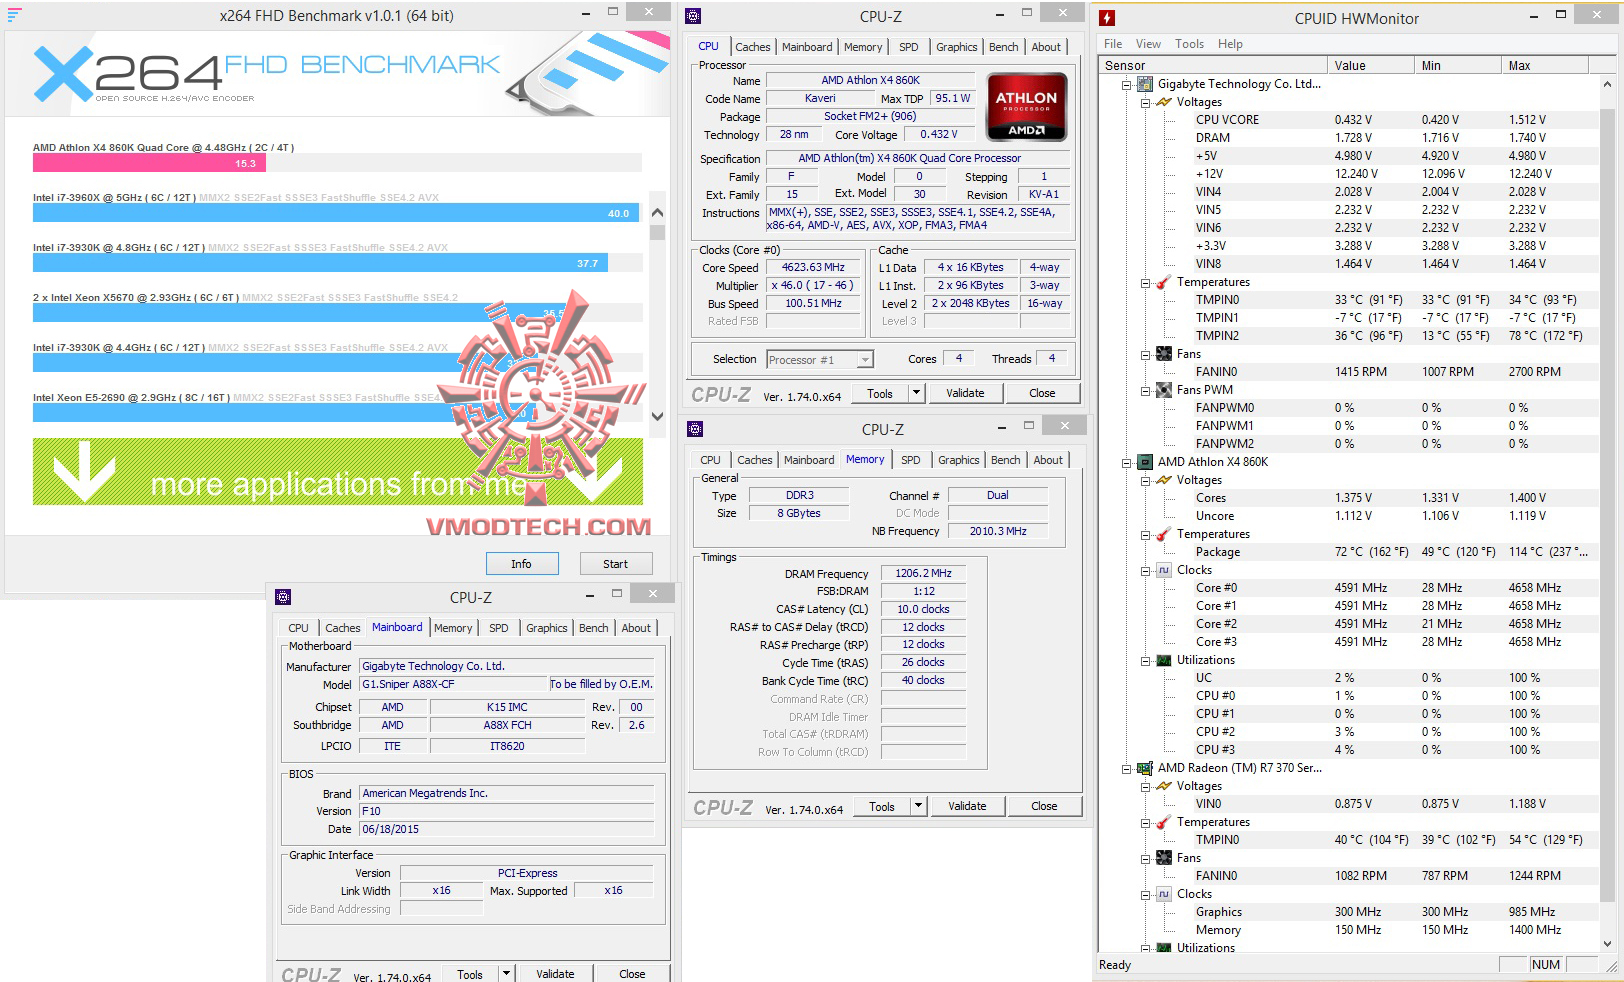
Task: Click the Voltages icon under Gigabyte Technology
Action: [1164, 102]
